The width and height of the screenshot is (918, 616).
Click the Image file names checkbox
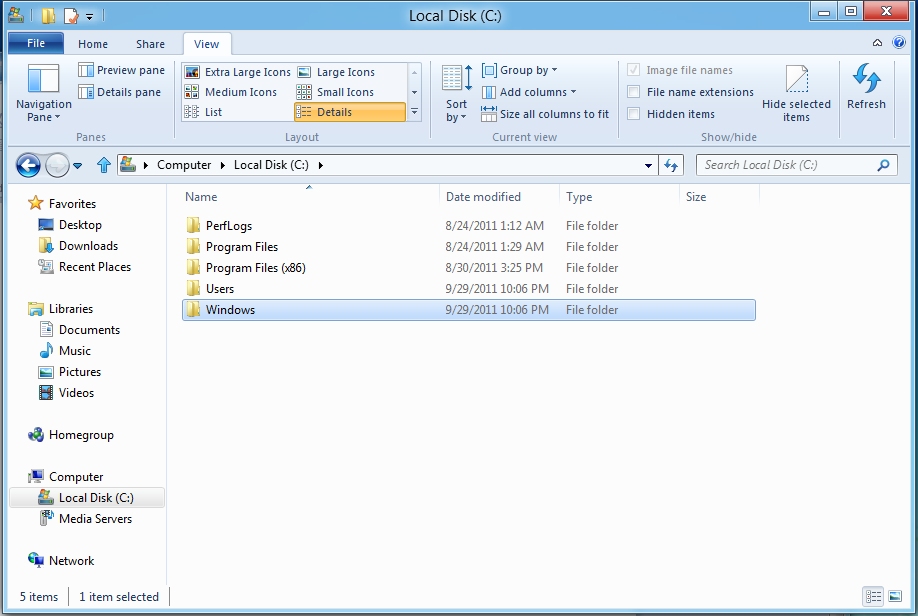[633, 70]
